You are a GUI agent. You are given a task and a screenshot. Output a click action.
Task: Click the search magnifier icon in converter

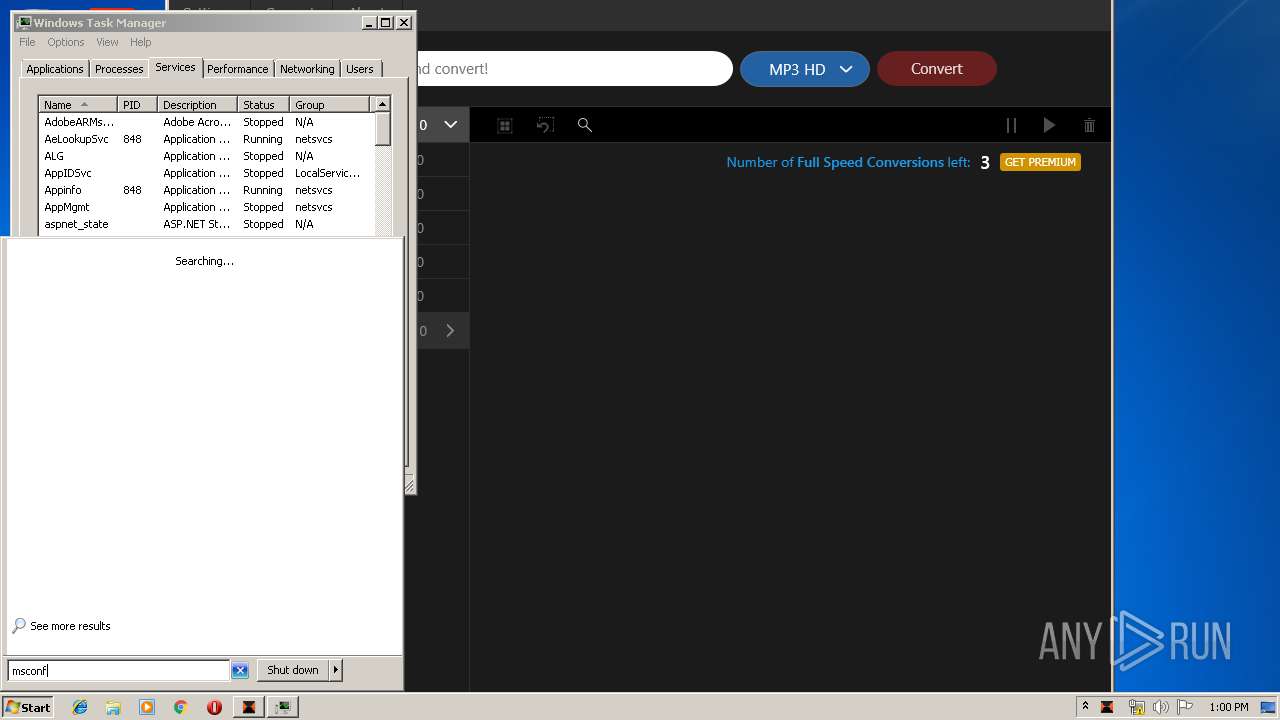(585, 125)
